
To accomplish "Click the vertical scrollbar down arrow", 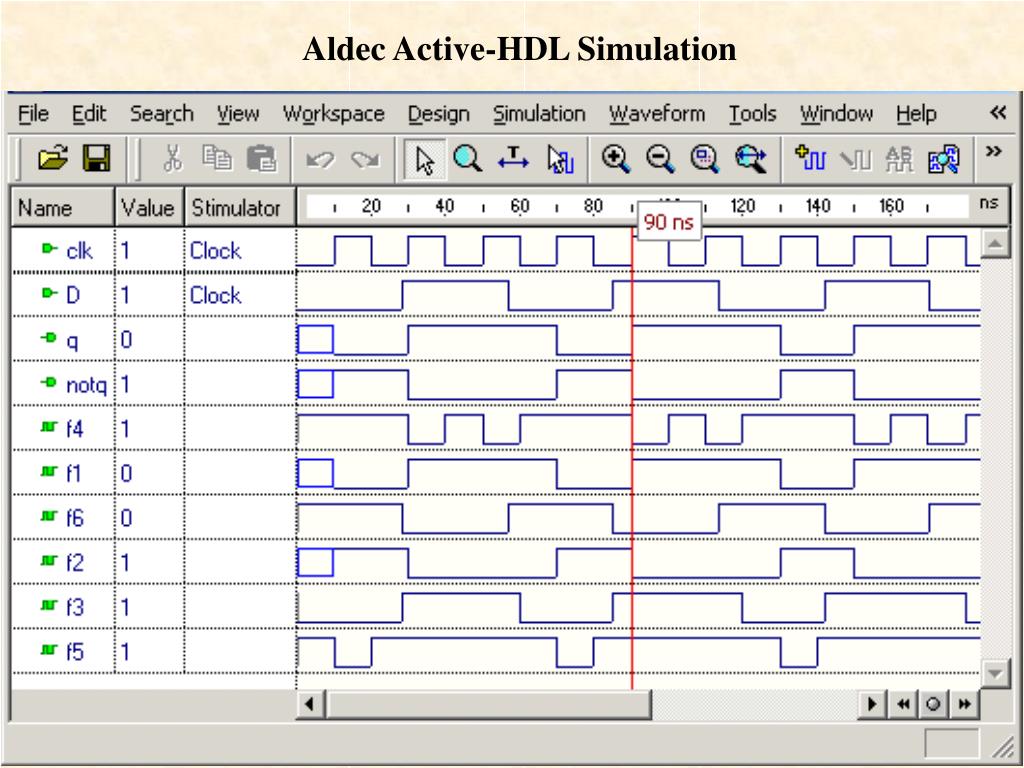I will pyautogui.click(x=995, y=675).
